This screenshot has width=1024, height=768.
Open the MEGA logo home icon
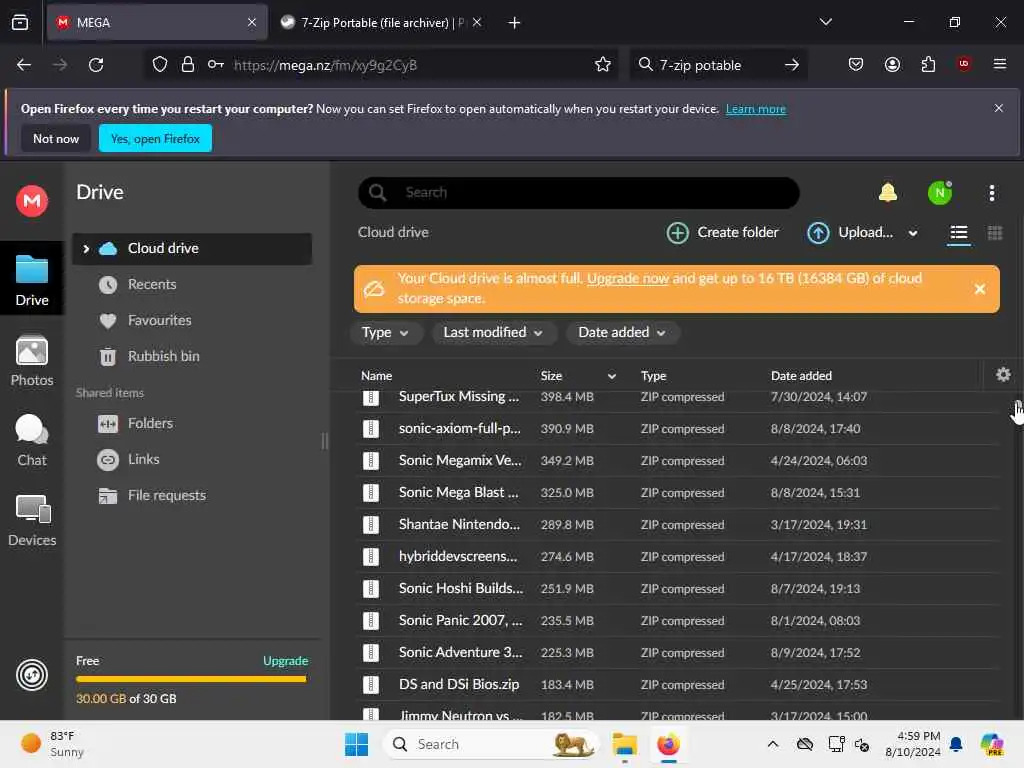coord(31,200)
